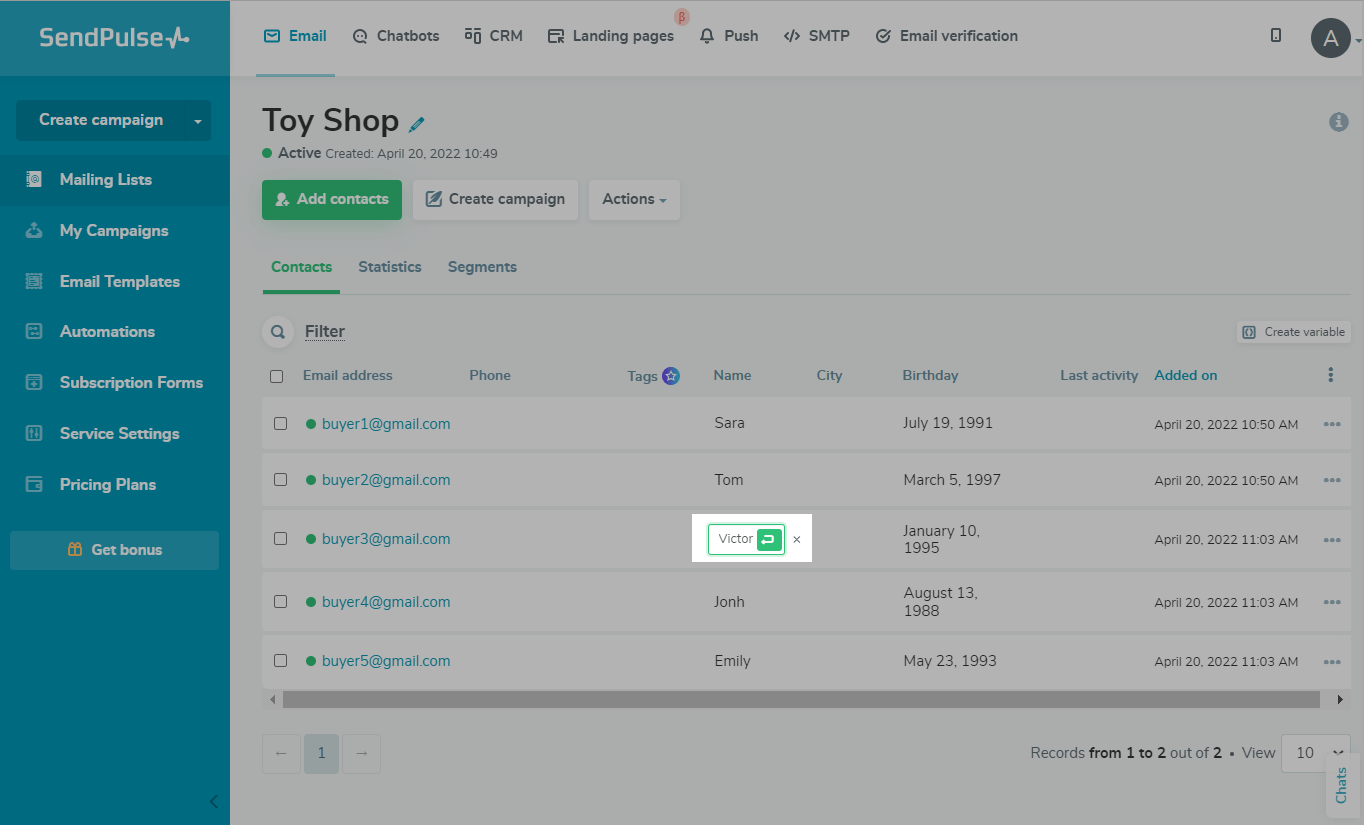The height and width of the screenshot is (825, 1364).
Task: Confirm the Victor name edit with green enter icon
Action: click(768, 539)
